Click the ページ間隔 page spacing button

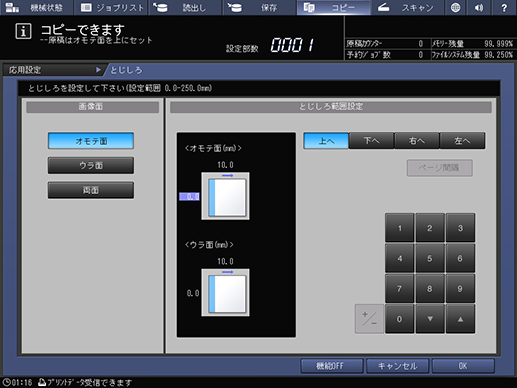(x=439, y=168)
